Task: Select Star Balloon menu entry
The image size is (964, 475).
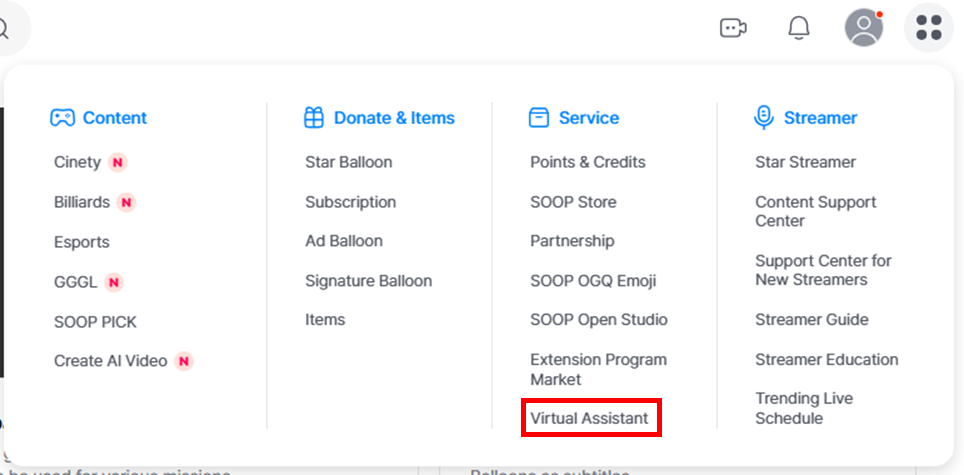Action: pyautogui.click(x=348, y=162)
